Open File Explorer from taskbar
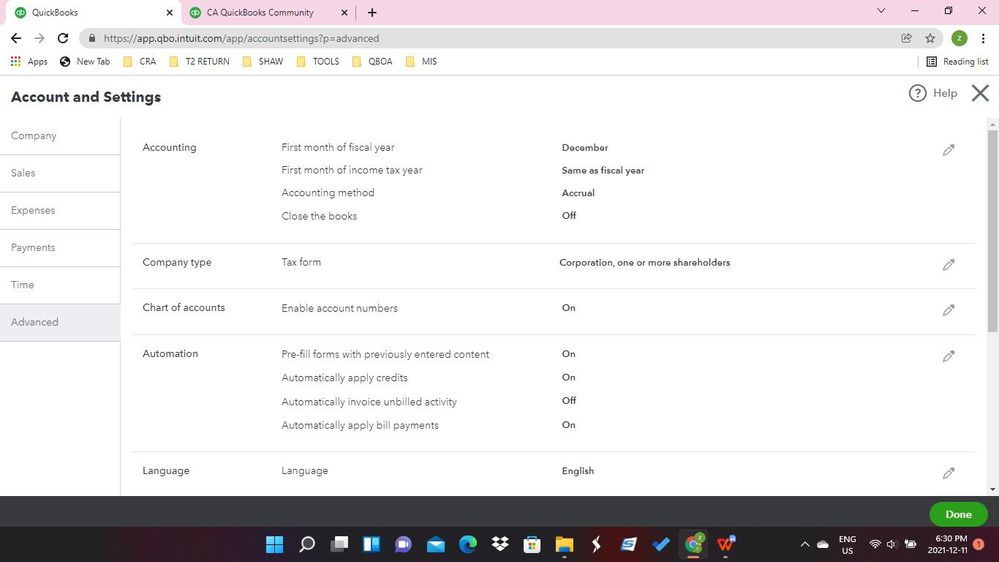This screenshot has height=562, width=999. click(564, 544)
